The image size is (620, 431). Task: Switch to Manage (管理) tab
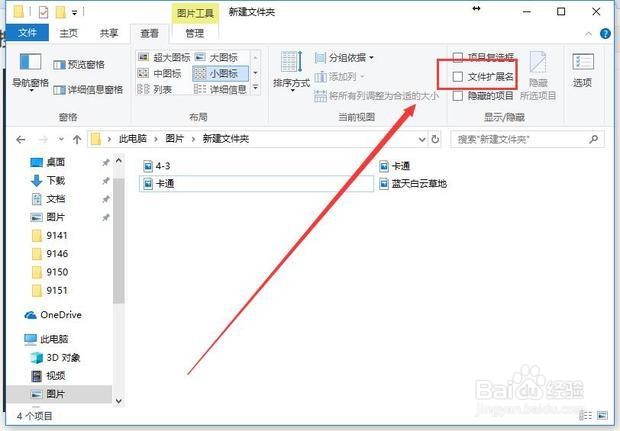tap(195, 33)
